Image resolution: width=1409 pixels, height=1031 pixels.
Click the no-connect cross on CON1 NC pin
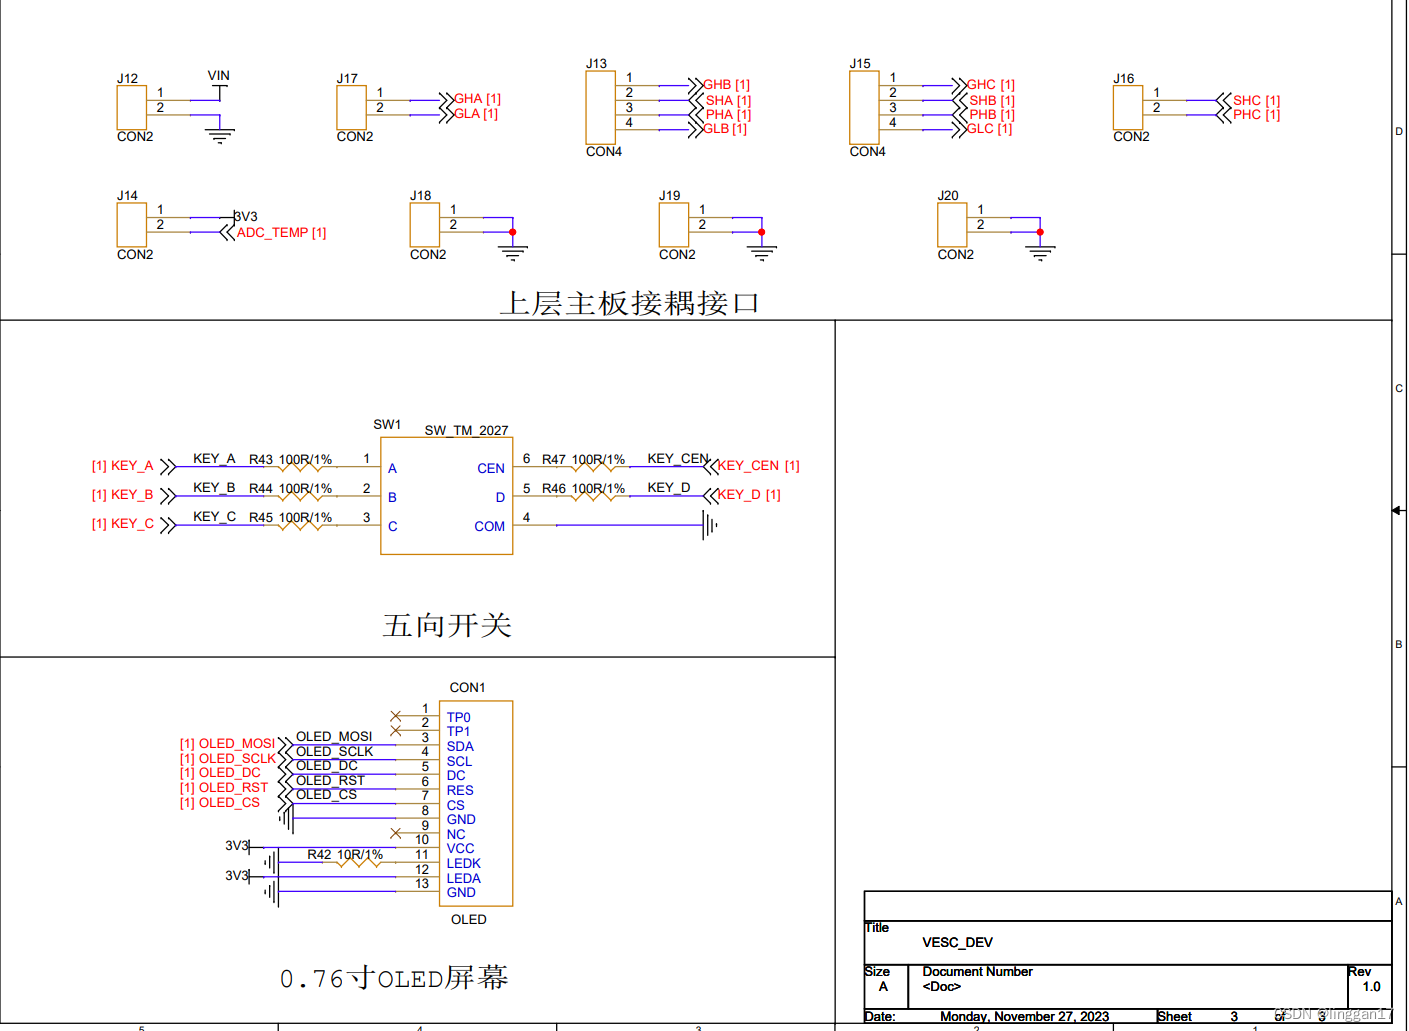pyautogui.click(x=396, y=833)
